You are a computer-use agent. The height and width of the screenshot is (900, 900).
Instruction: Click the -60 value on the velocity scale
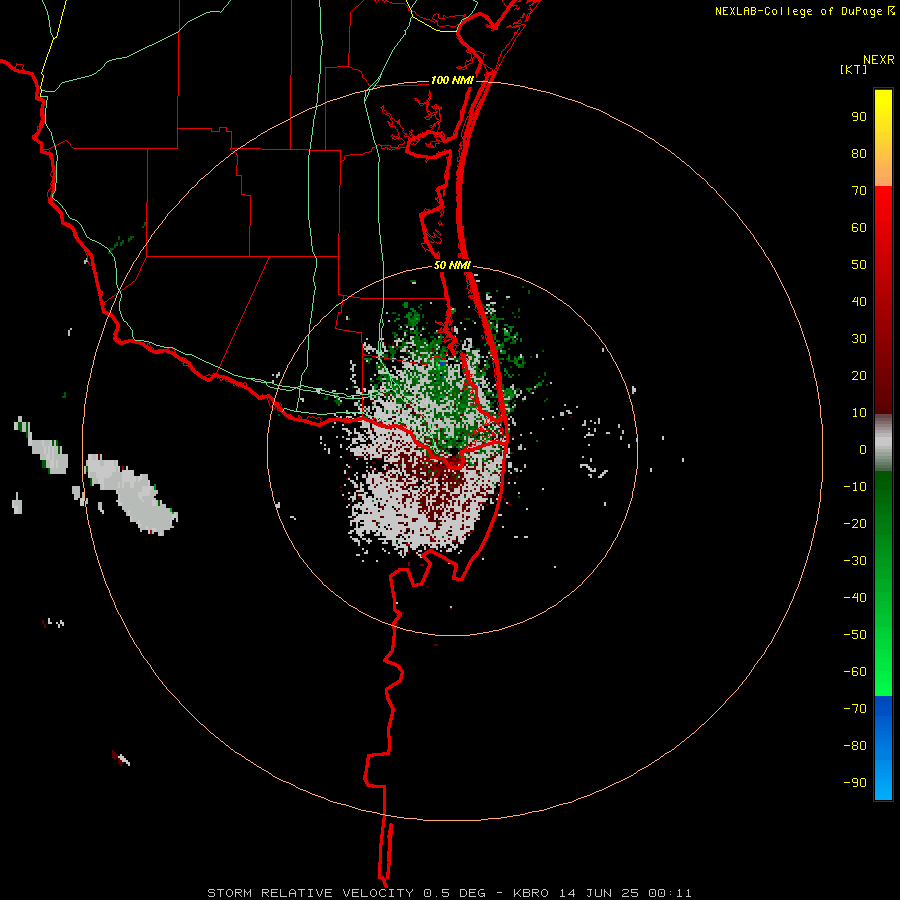click(x=855, y=672)
